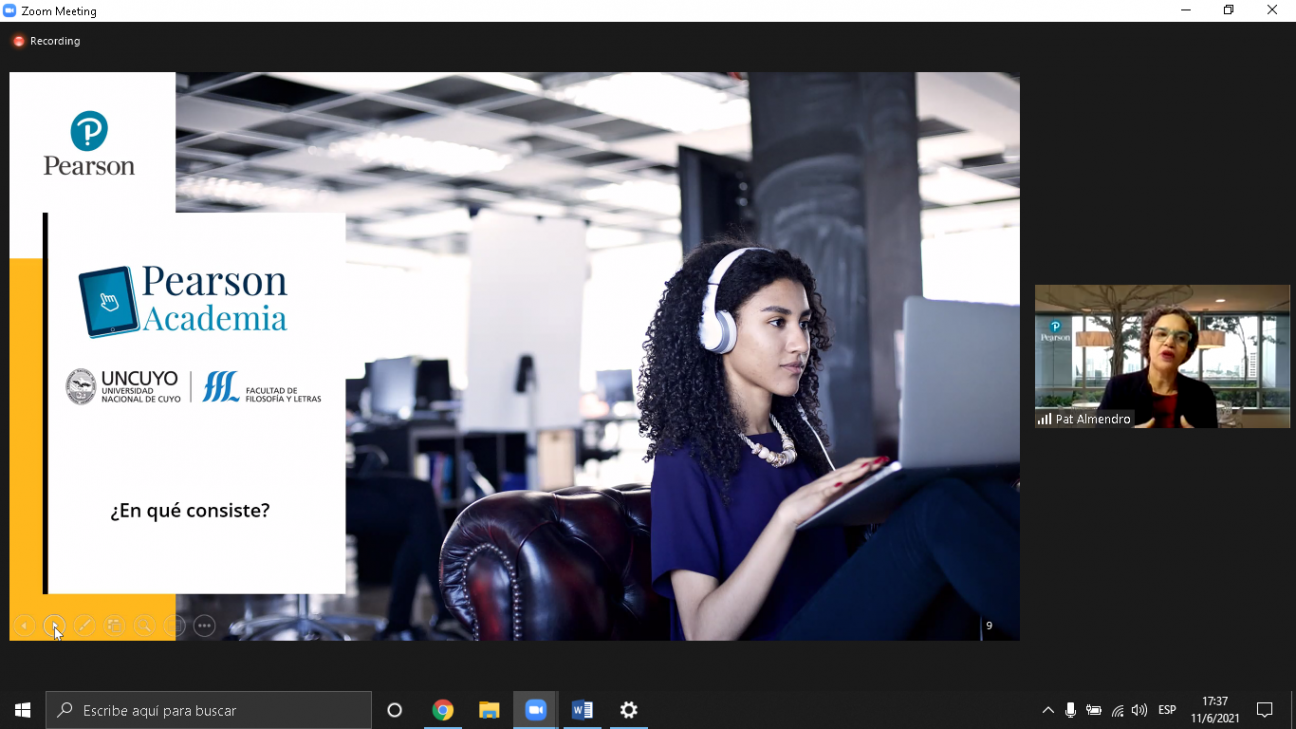Activate slideshow zoom magnifier

click(144, 626)
